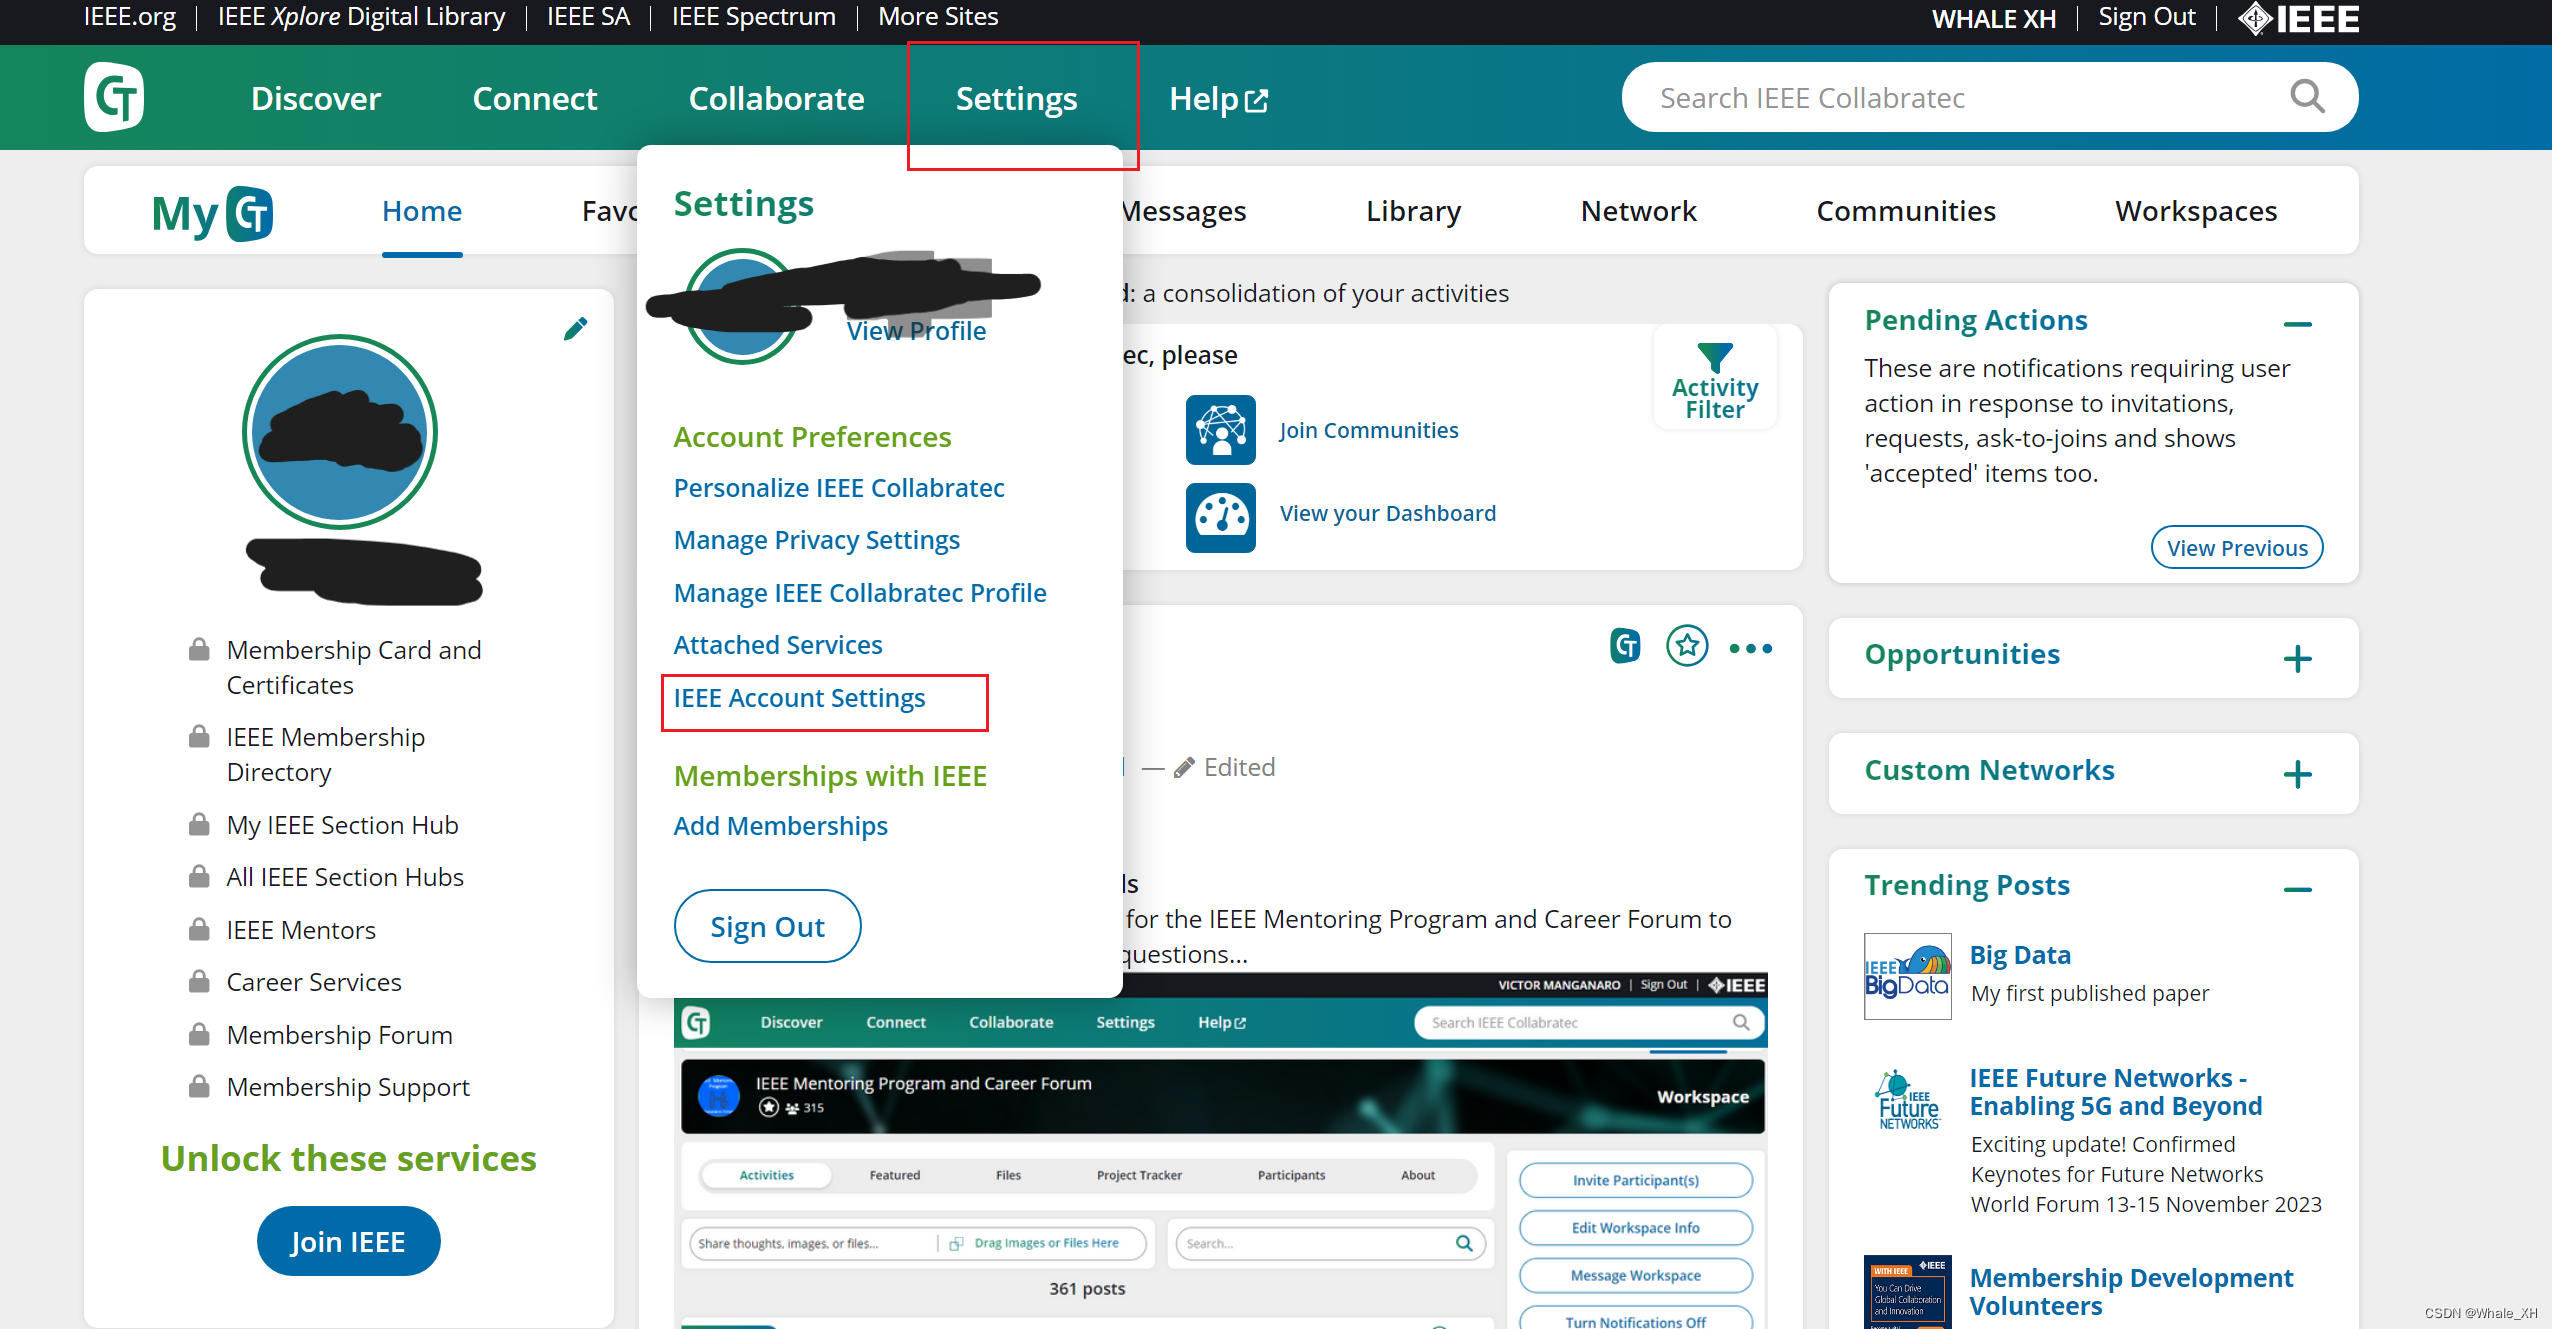The height and width of the screenshot is (1329, 2552).
Task: Collapse the Pending Actions panel
Action: tap(2297, 324)
